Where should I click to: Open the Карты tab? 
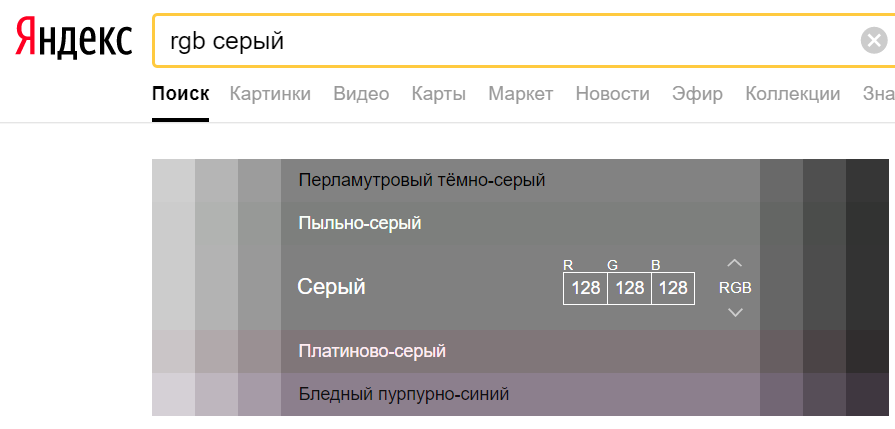[438, 94]
